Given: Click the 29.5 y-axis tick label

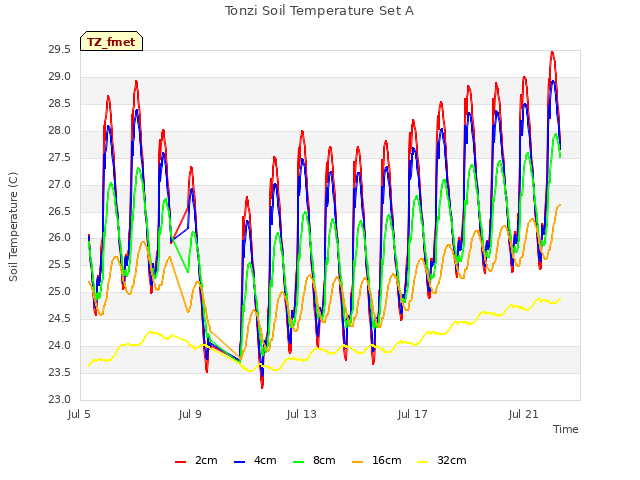Looking at the screenshot, I should tap(60, 50).
